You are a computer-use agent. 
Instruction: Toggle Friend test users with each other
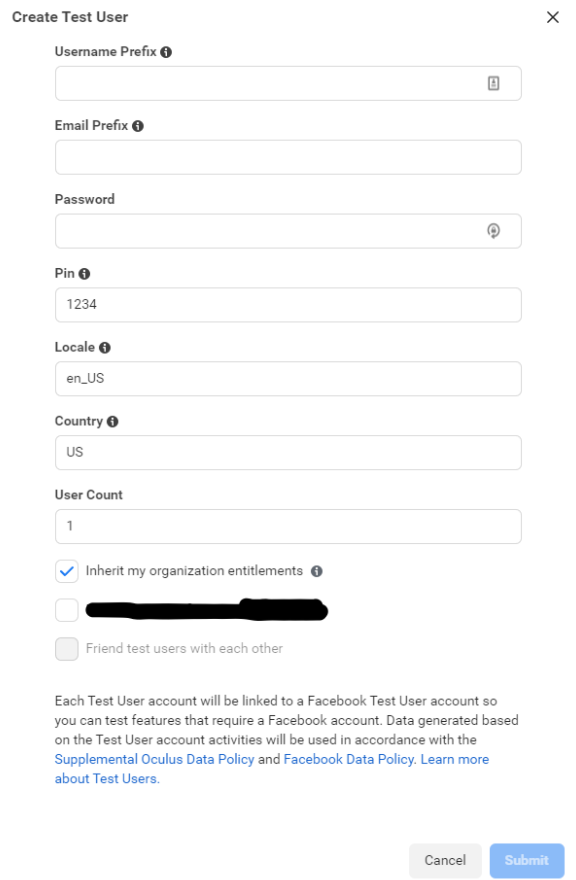point(67,649)
